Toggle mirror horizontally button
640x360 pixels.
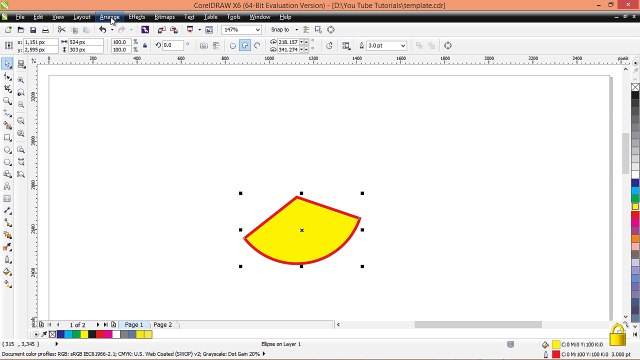pyautogui.click(x=204, y=46)
